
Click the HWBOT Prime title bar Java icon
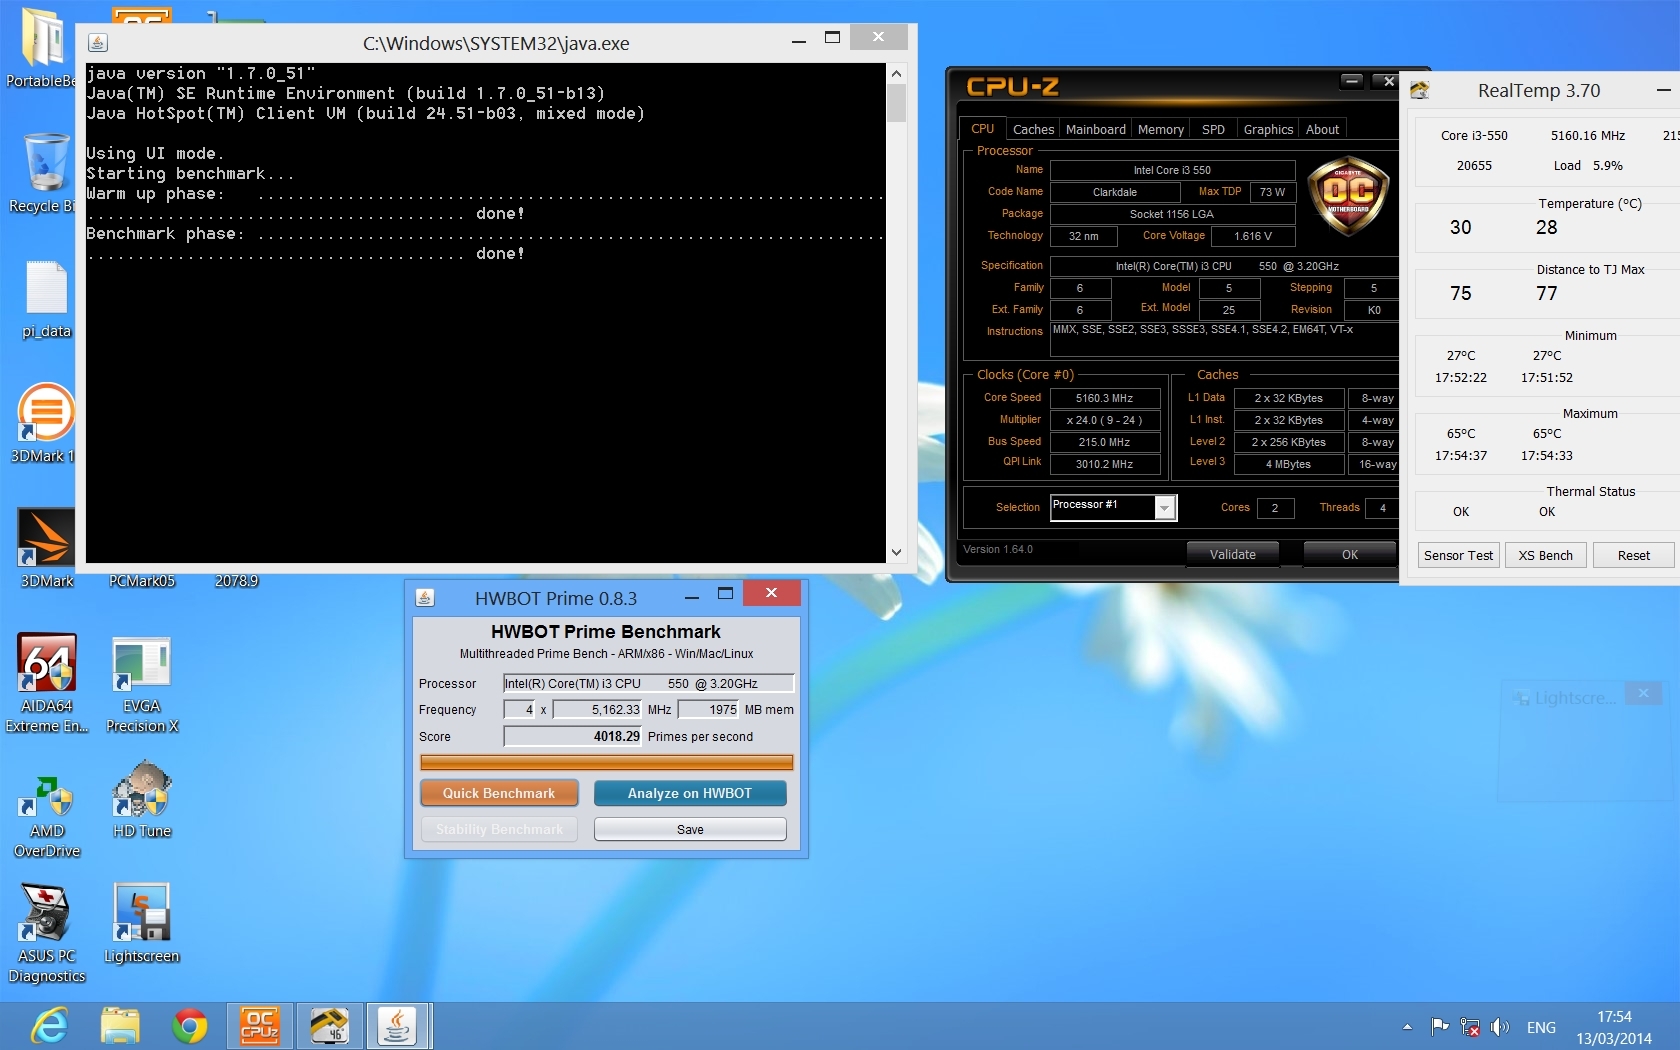425,598
